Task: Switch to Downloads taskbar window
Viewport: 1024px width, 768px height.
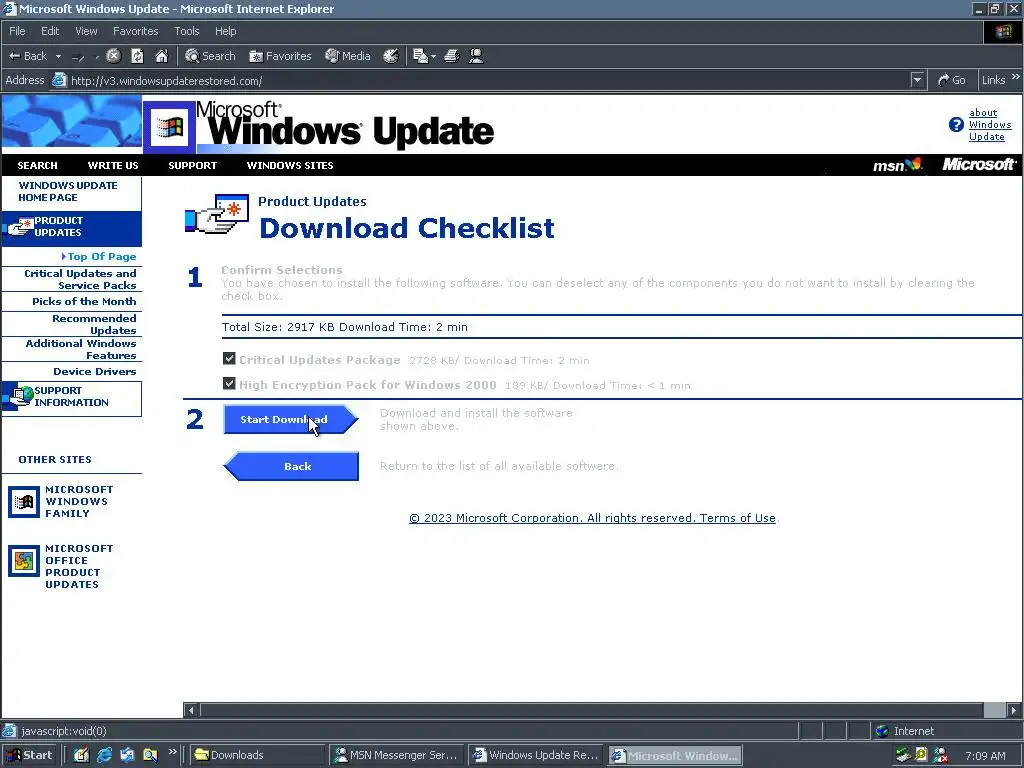Action: pyautogui.click(x=257, y=755)
